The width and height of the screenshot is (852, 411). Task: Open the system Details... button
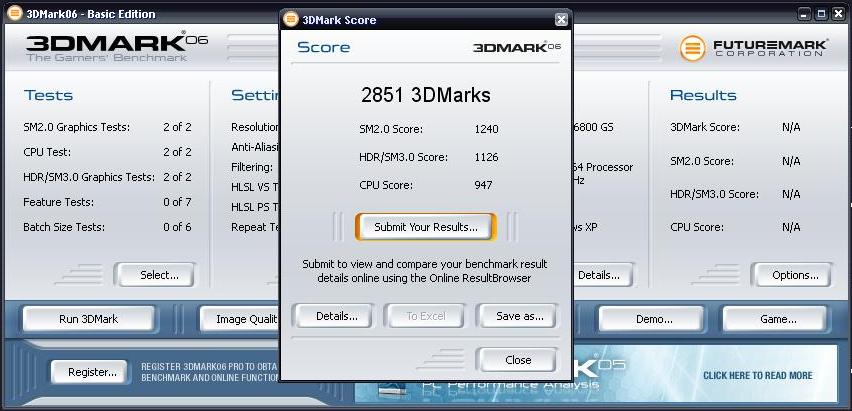click(603, 275)
